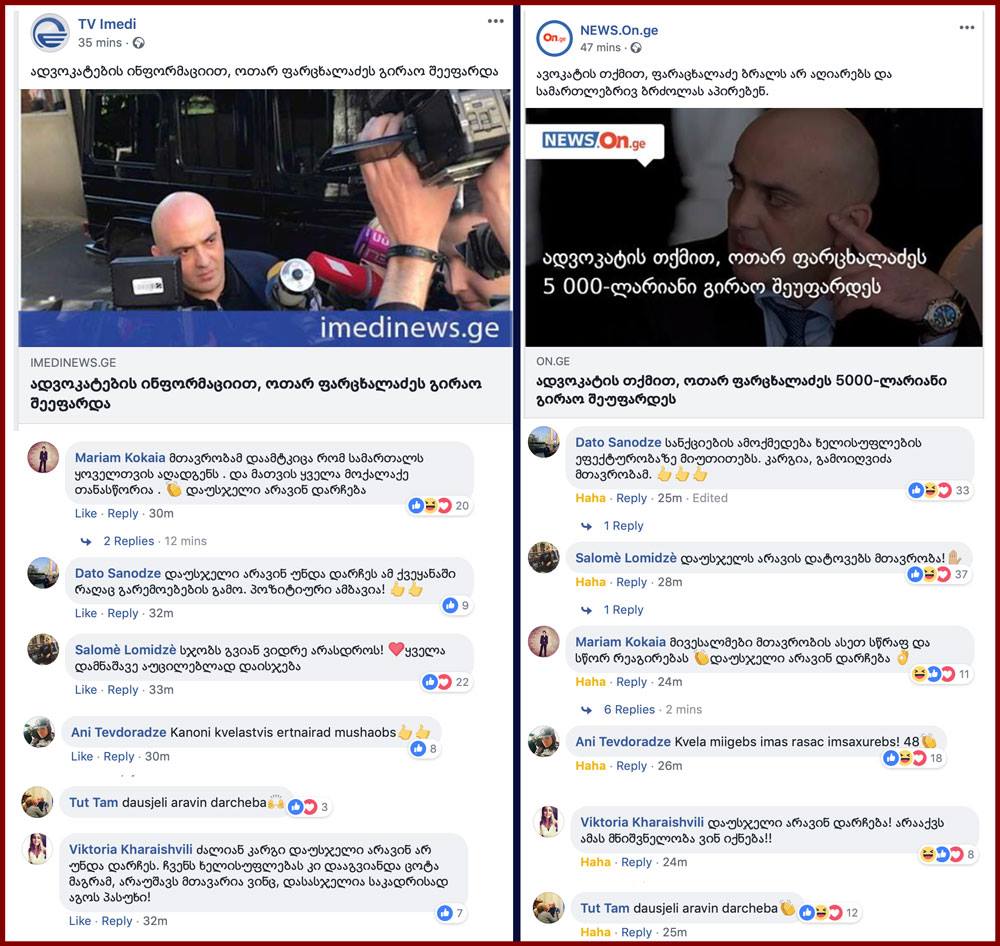Viewport: 1000px width, 946px height.
Task: View reactions on Salomè Lomidzè's comment with 37
Action: [x=938, y=574]
